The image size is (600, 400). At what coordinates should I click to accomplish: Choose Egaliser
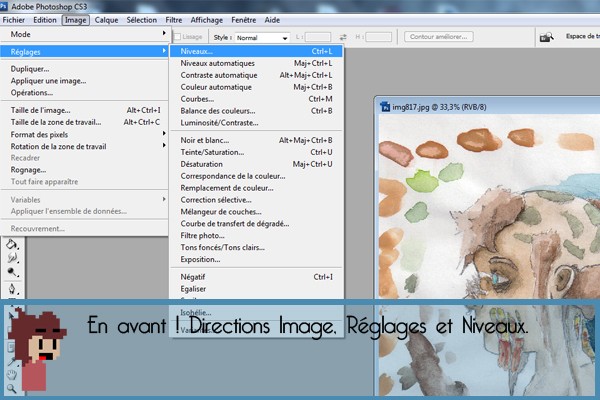pos(256,289)
